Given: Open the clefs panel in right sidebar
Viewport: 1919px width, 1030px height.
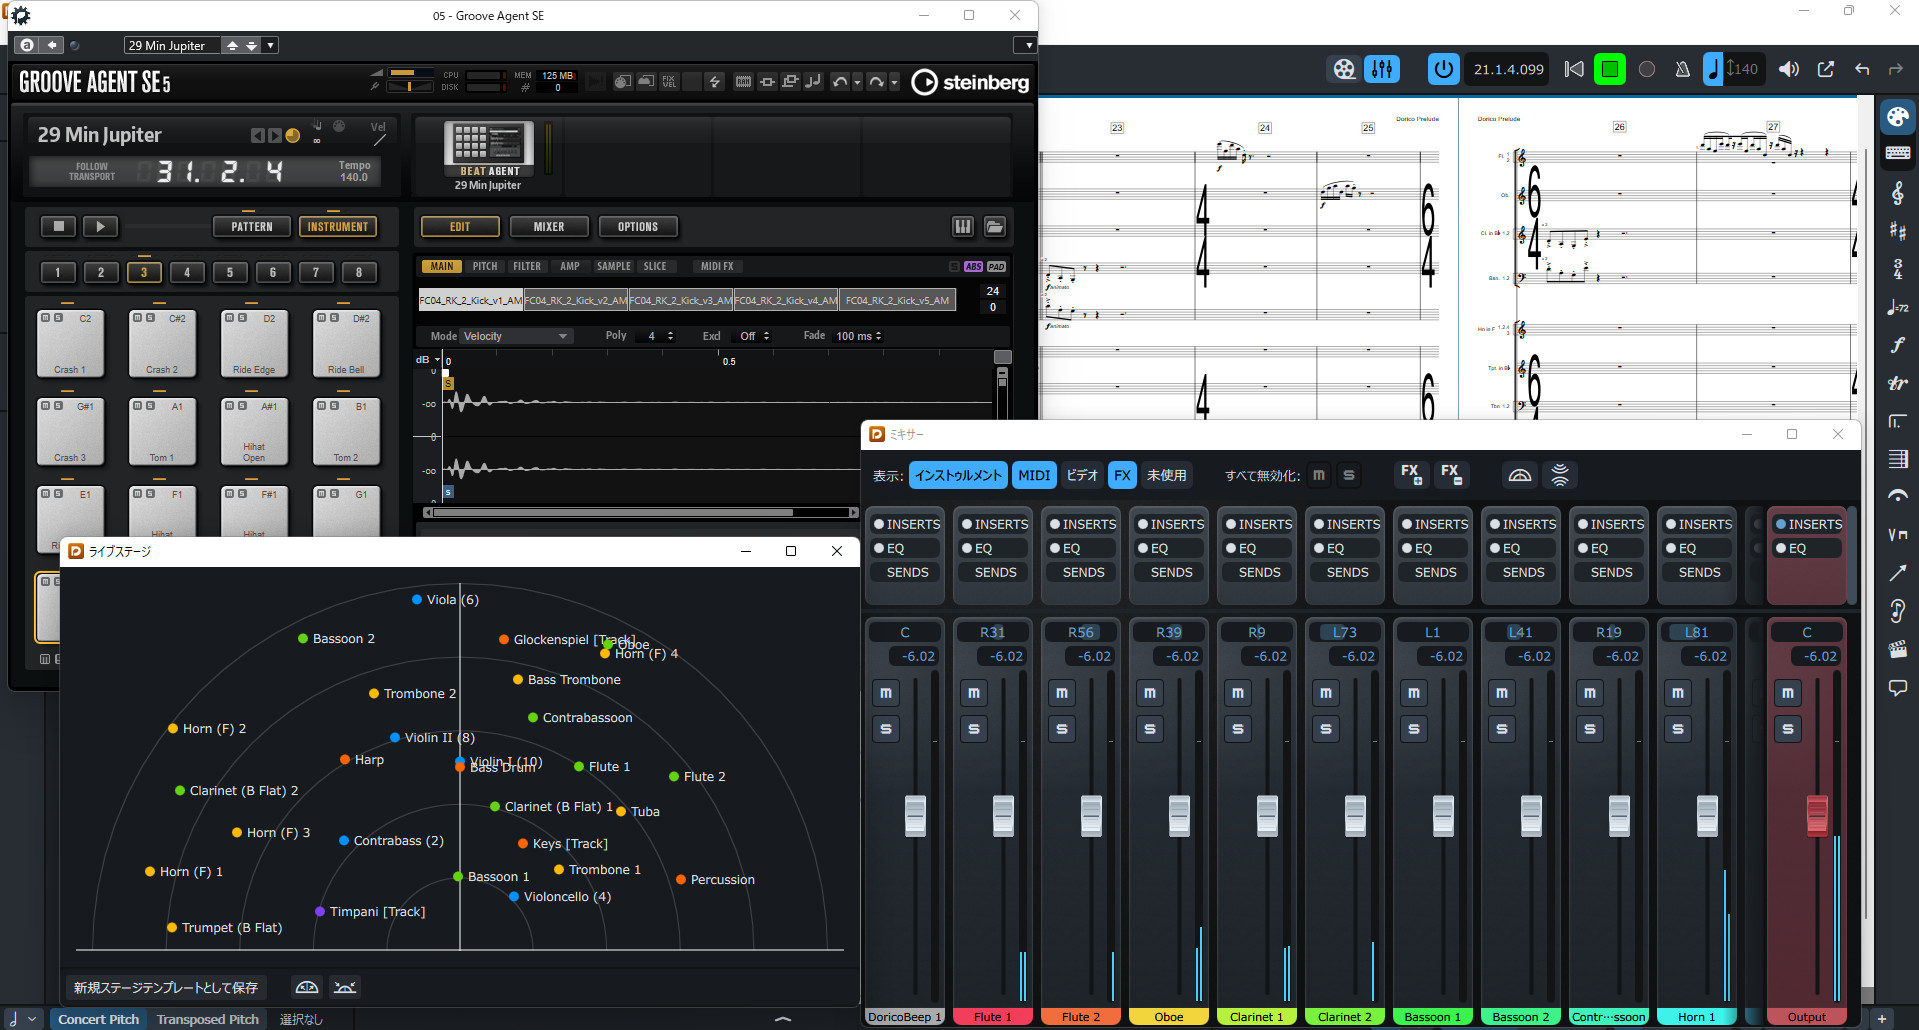Looking at the screenshot, I should coord(1897,192).
